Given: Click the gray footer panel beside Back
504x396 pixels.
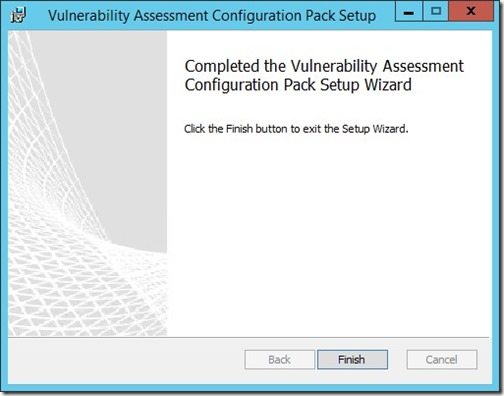Looking at the screenshot, I should click(x=127, y=360).
